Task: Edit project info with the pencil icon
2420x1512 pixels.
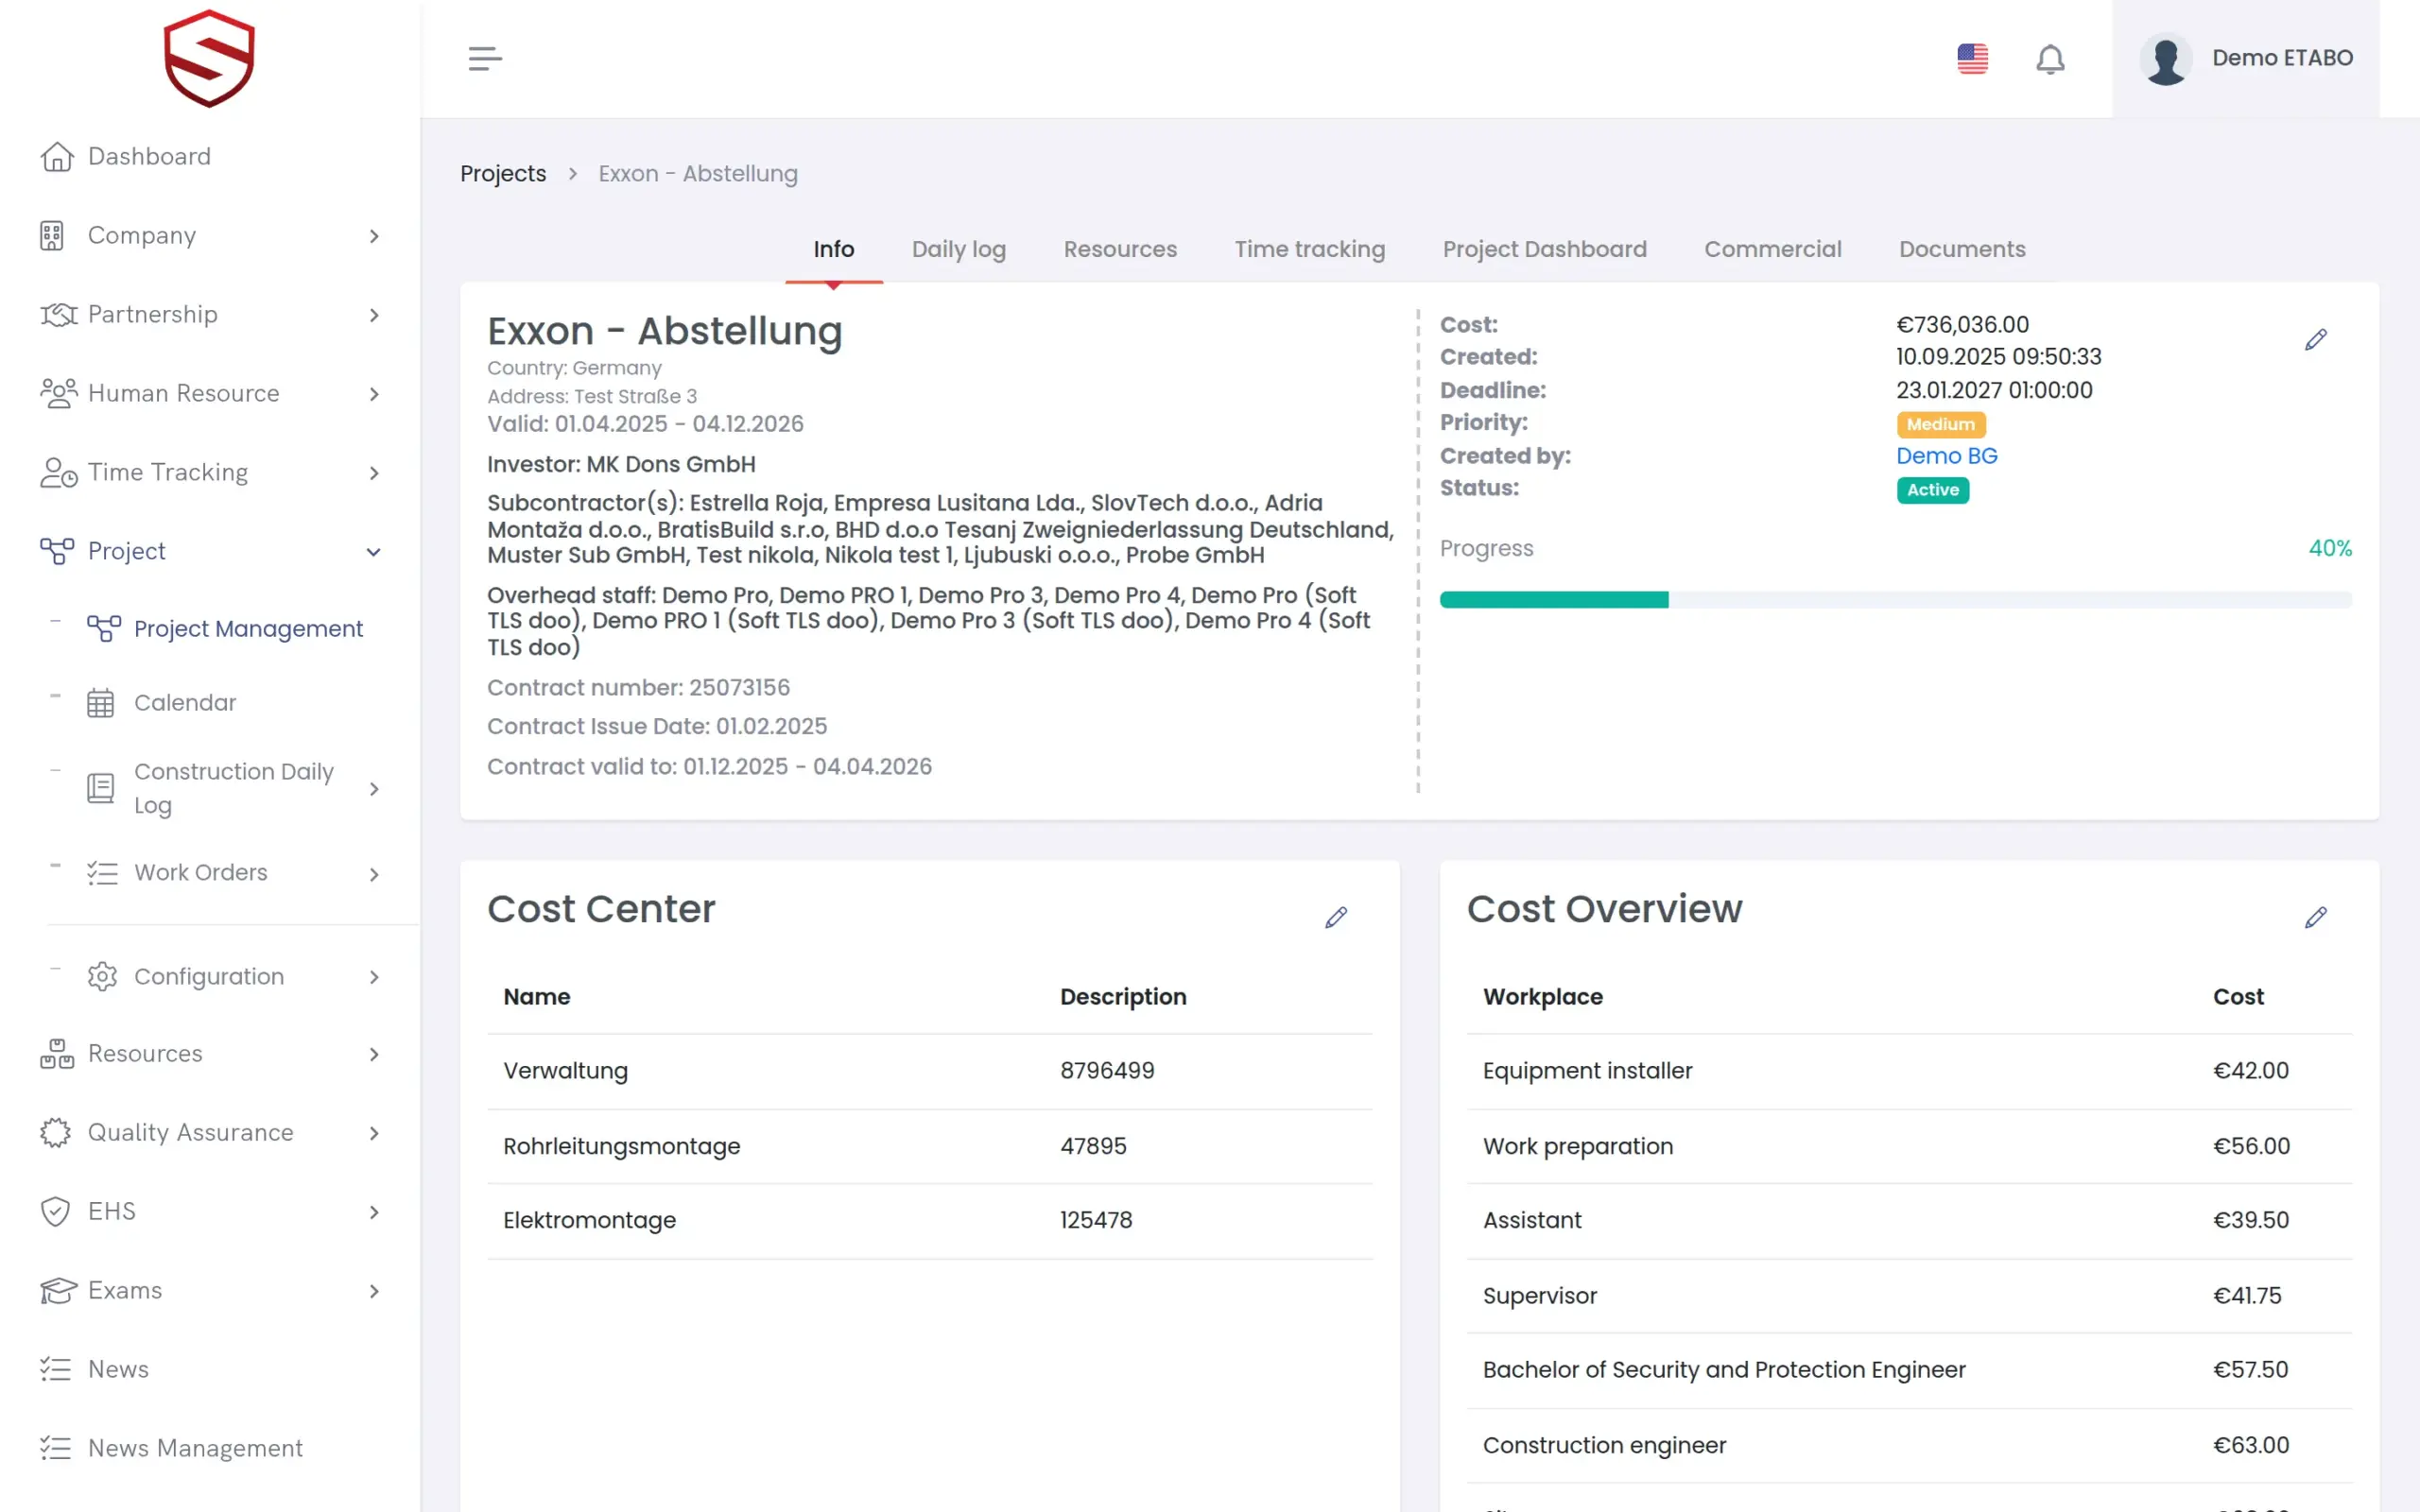Action: [2315, 340]
